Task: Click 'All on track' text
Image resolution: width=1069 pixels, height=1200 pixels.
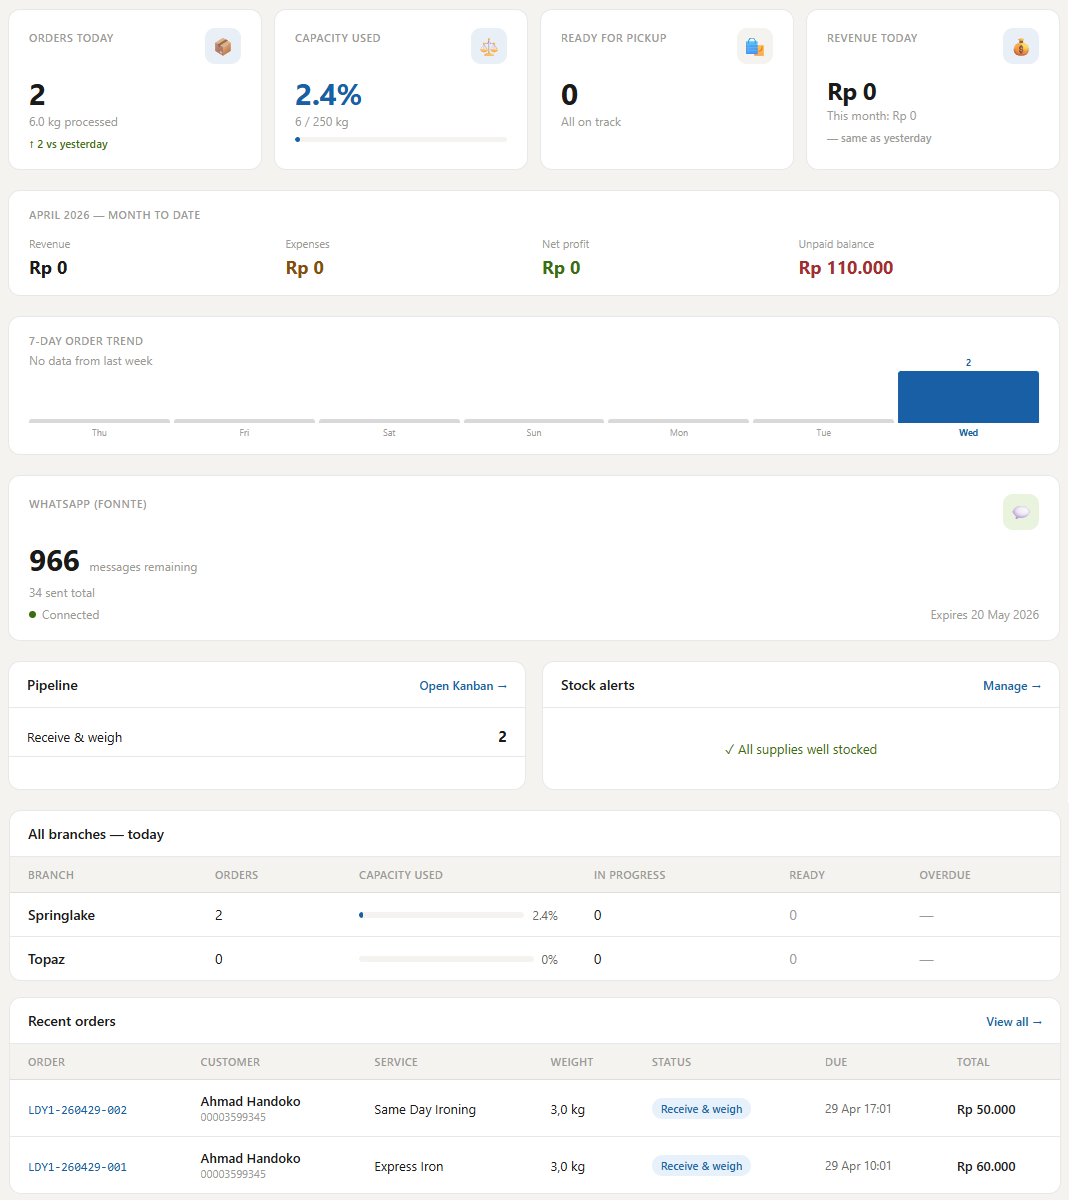Action: point(591,122)
